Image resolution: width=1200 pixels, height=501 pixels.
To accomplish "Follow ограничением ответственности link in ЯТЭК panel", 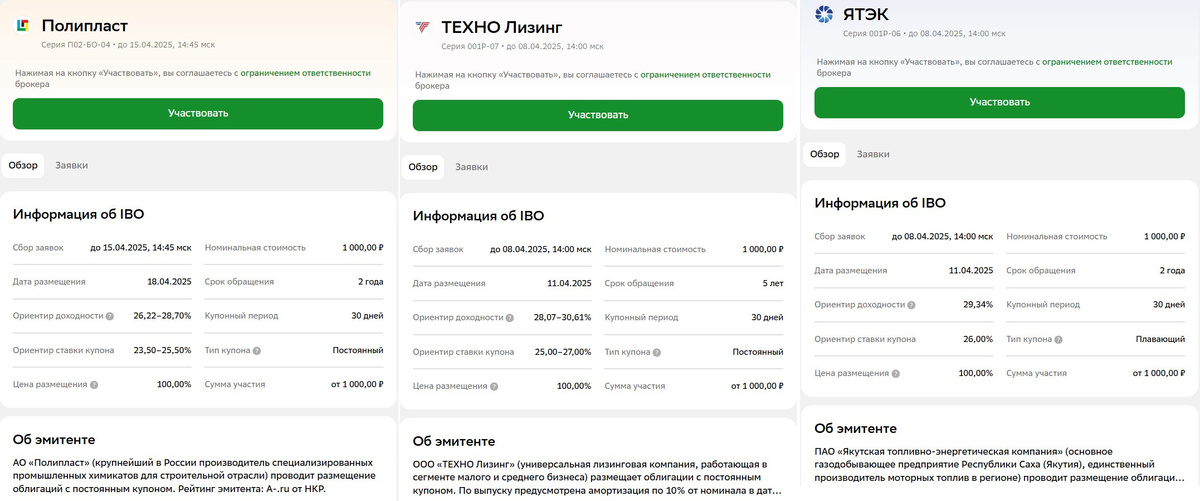I will pos(1105,61).
